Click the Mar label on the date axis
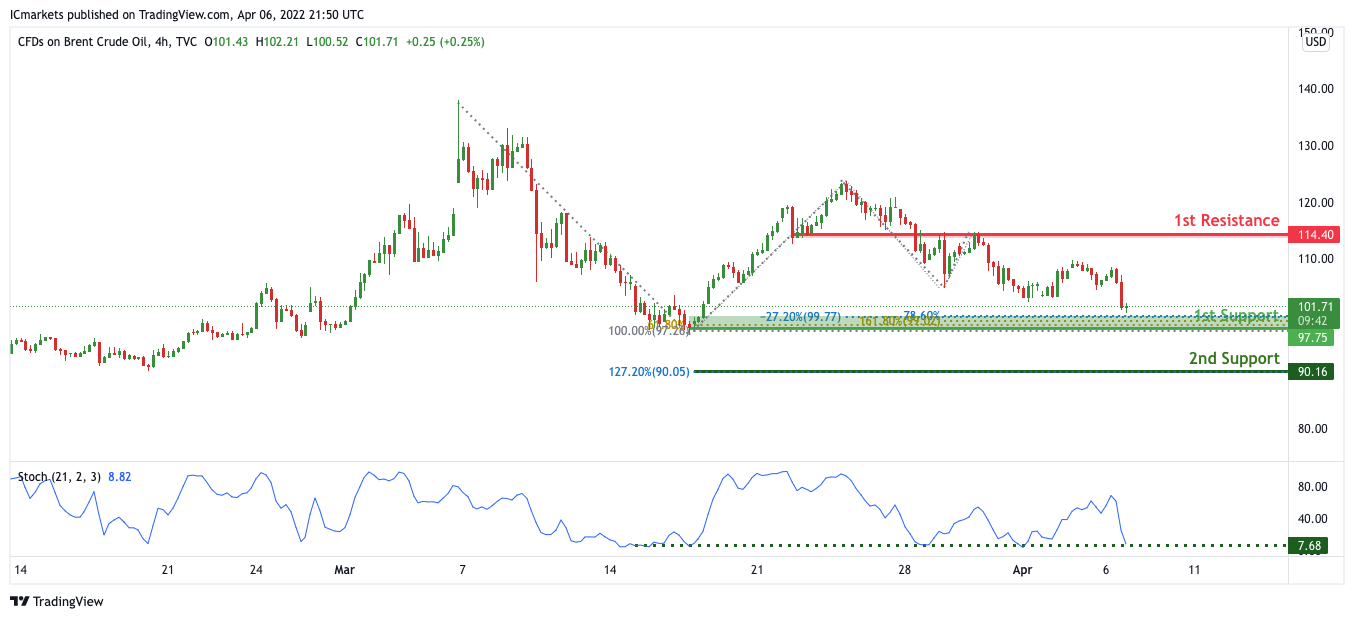Image resolution: width=1354 pixels, height=619 pixels. click(x=344, y=569)
